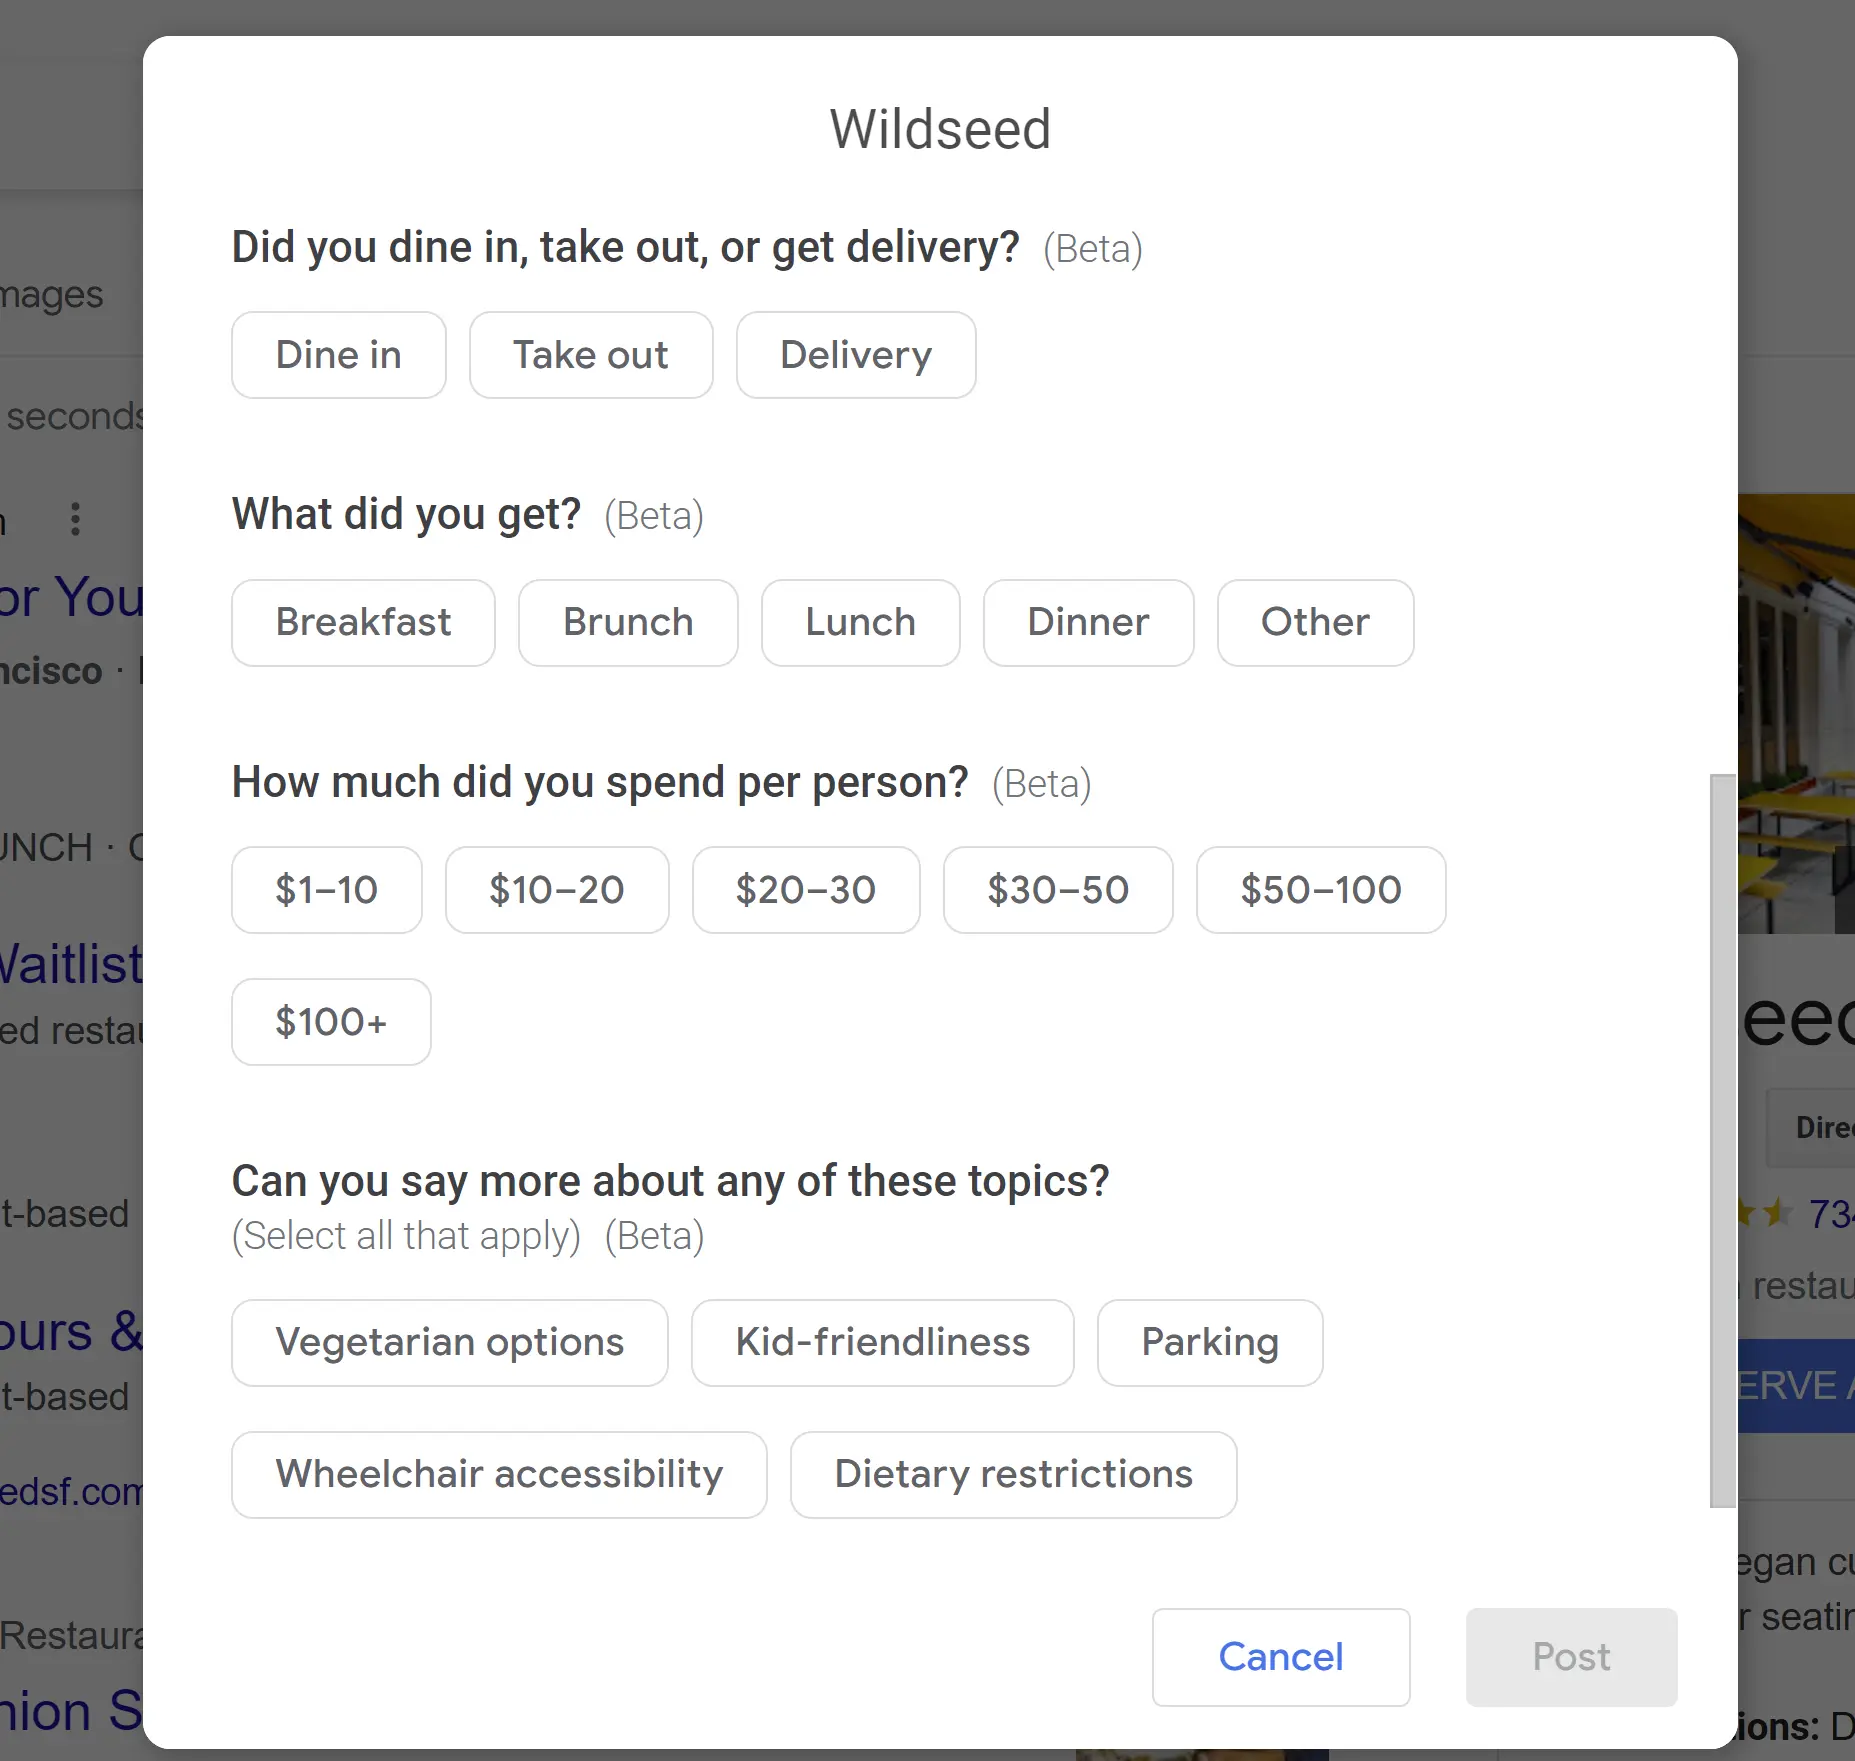1855x1761 pixels.
Task: Pick Dinner as the meal
Action: 1088,622
